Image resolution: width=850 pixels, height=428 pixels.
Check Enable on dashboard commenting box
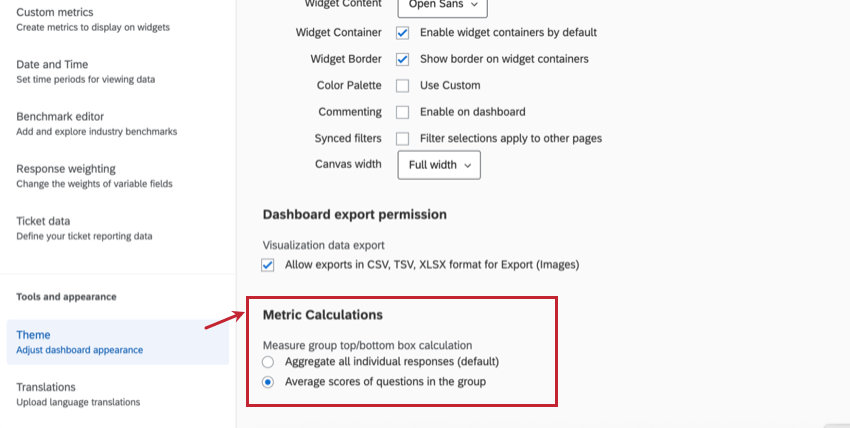coord(403,112)
